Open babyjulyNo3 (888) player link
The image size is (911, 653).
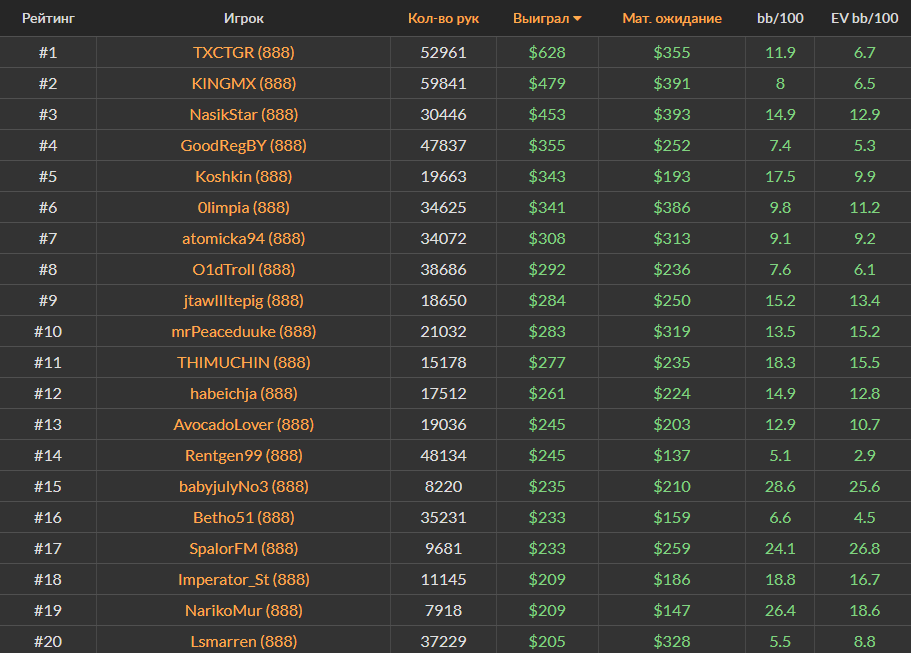[243, 486]
